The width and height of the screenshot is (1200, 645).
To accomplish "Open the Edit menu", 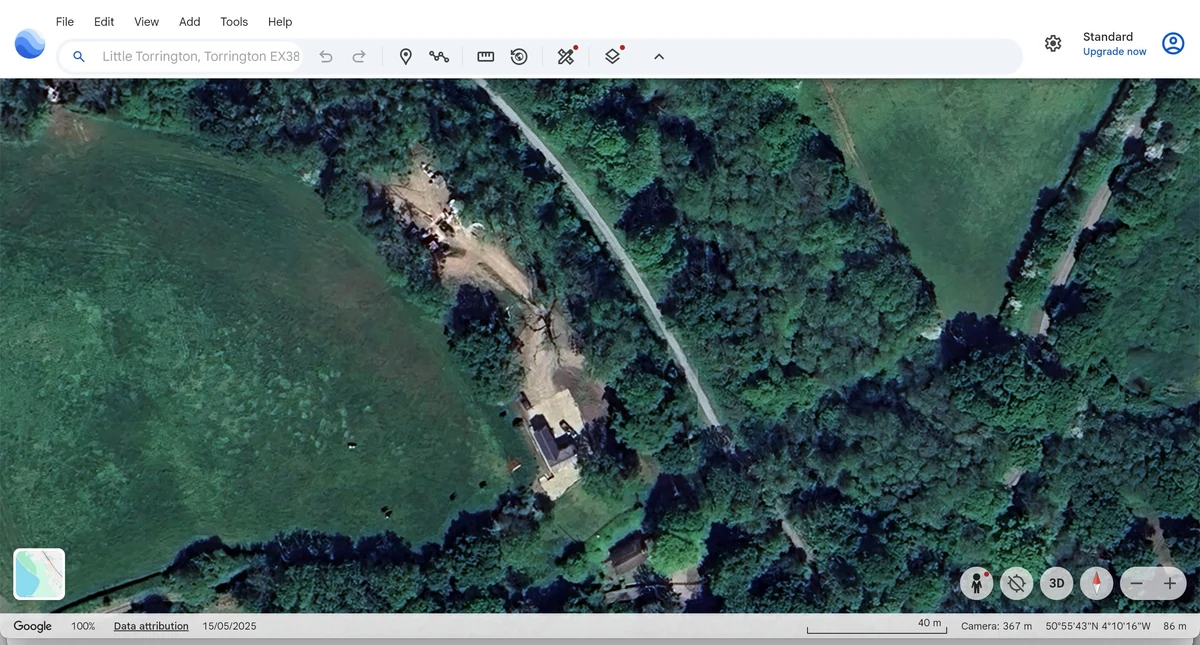I will (x=104, y=21).
